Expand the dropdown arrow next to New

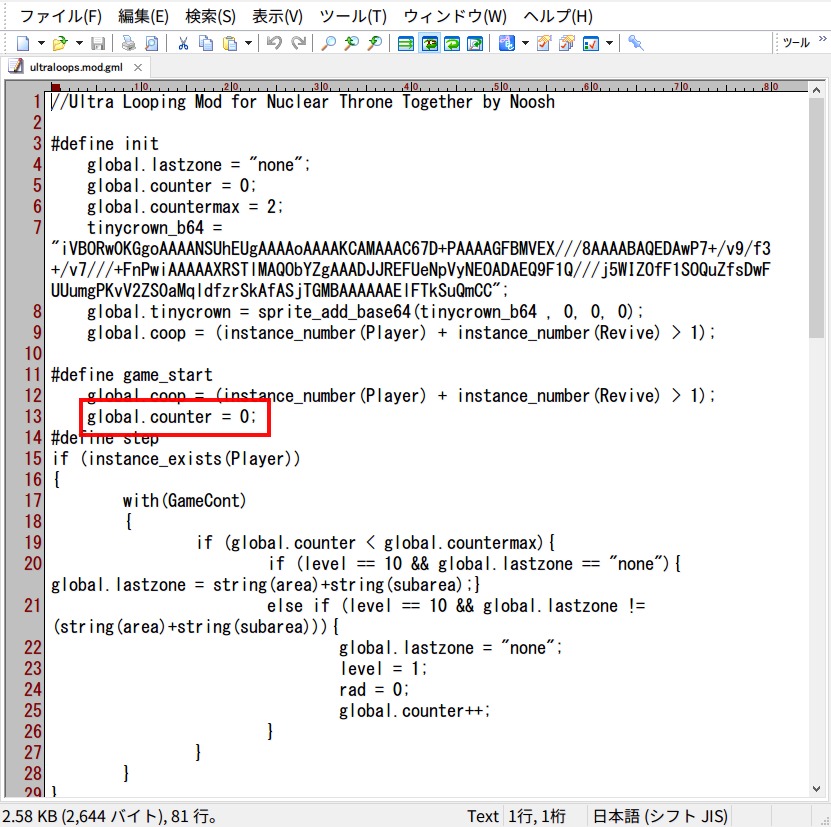(41, 43)
